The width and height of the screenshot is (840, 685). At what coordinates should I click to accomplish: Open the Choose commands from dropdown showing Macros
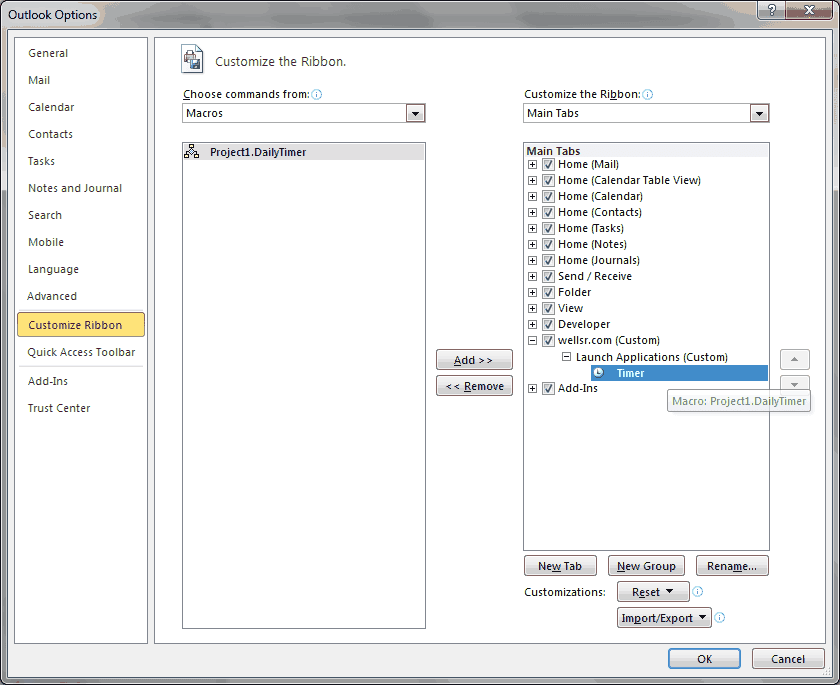415,113
